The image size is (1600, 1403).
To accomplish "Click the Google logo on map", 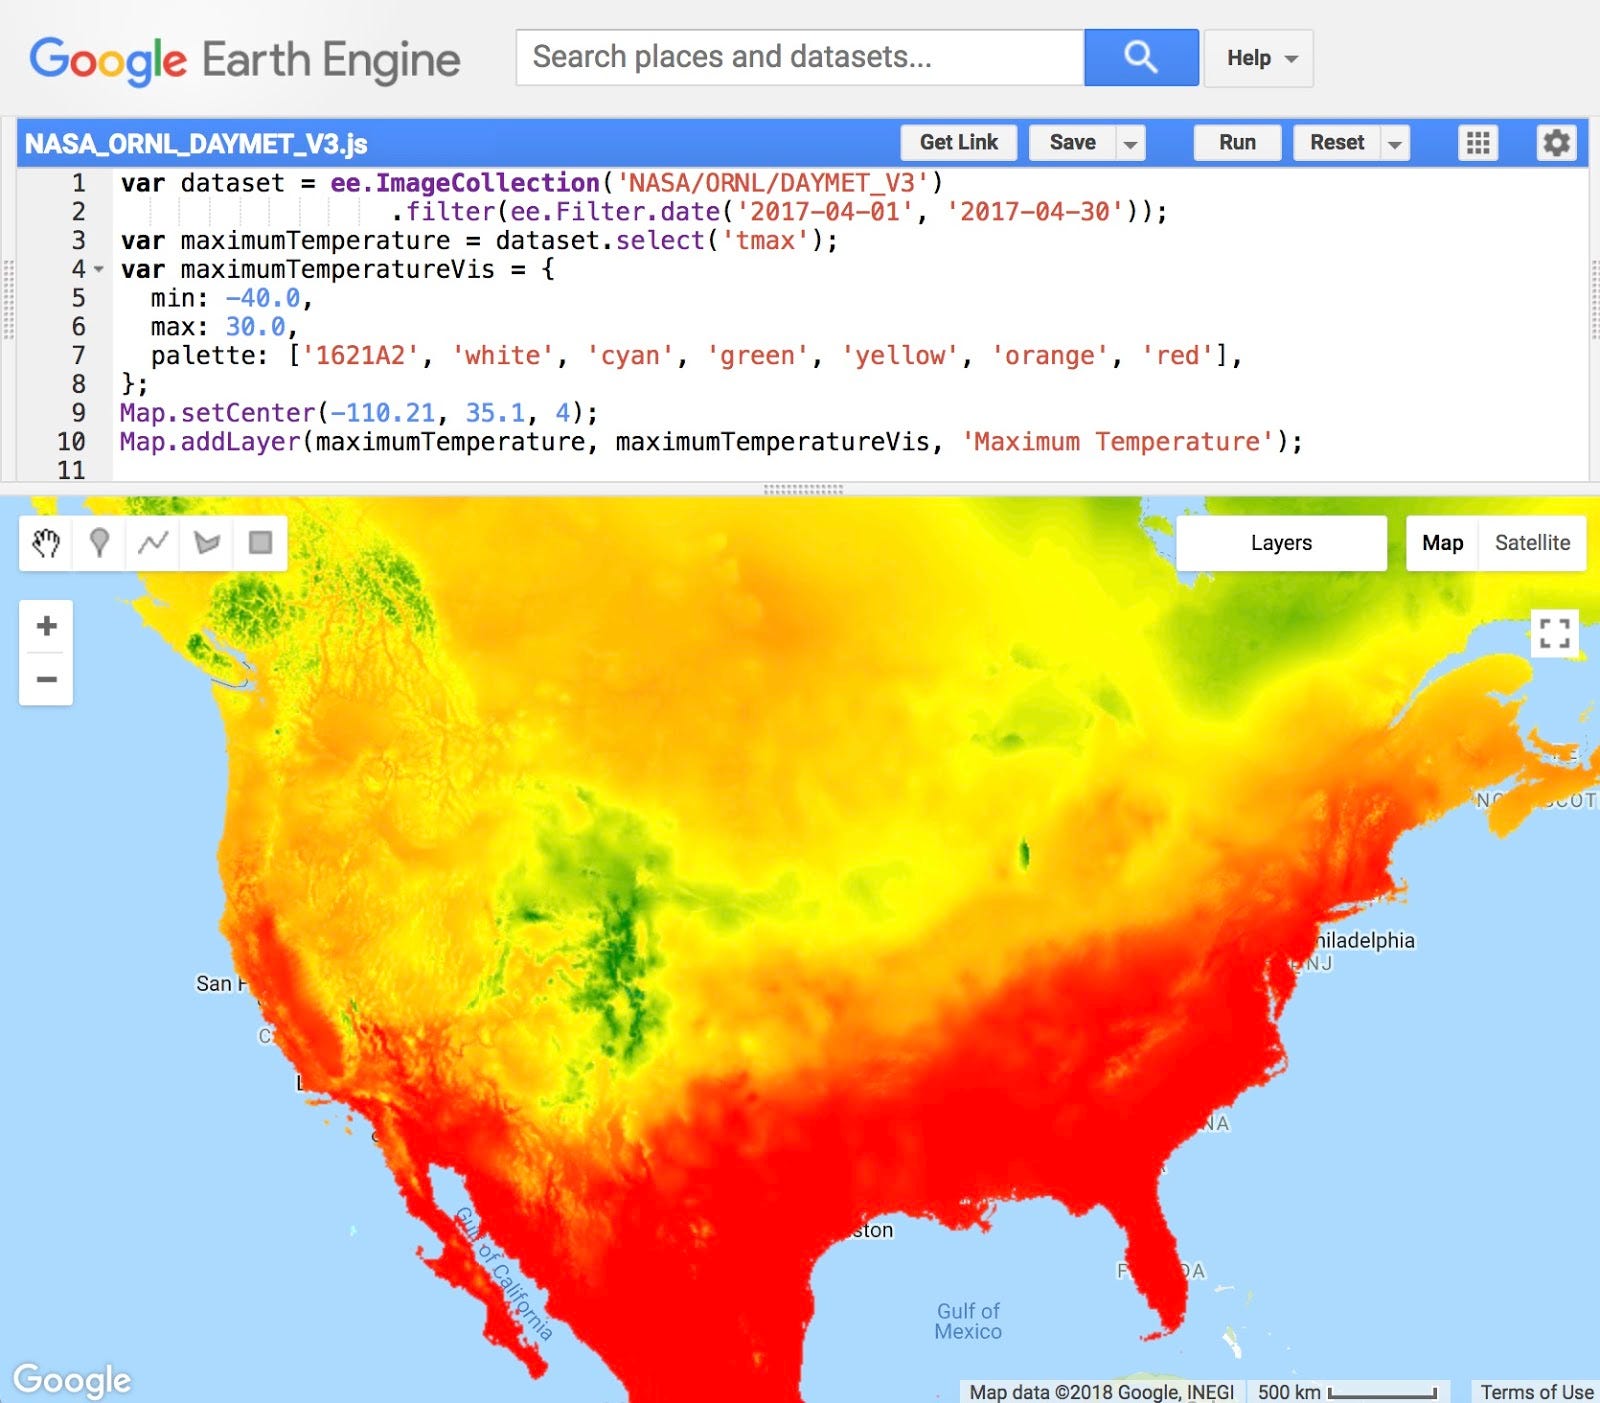I will (x=72, y=1379).
